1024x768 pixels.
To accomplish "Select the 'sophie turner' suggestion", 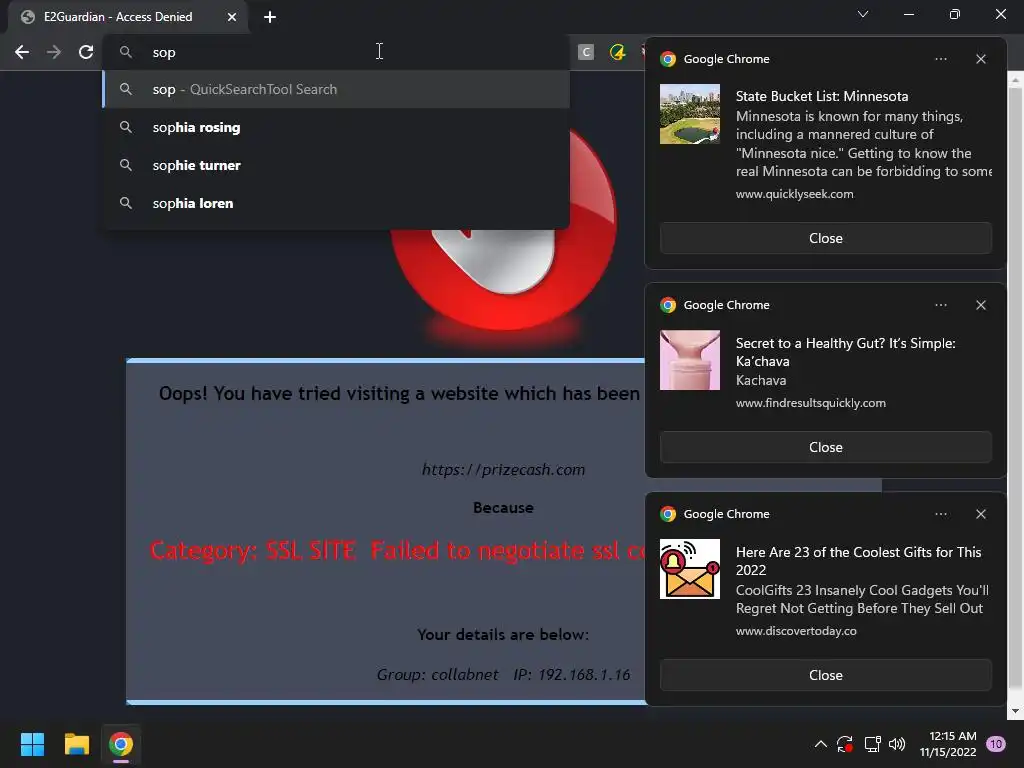I will [336, 165].
